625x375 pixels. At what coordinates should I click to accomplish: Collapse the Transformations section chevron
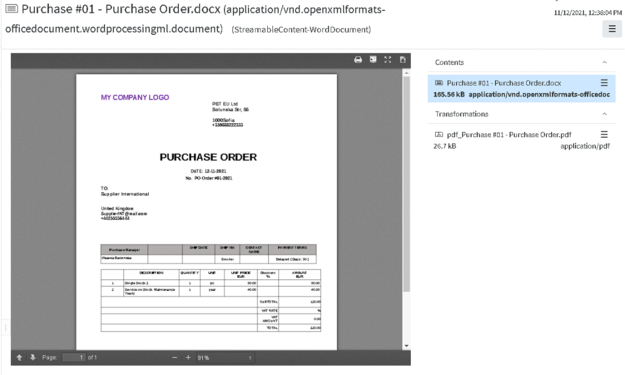pos(604,114)
